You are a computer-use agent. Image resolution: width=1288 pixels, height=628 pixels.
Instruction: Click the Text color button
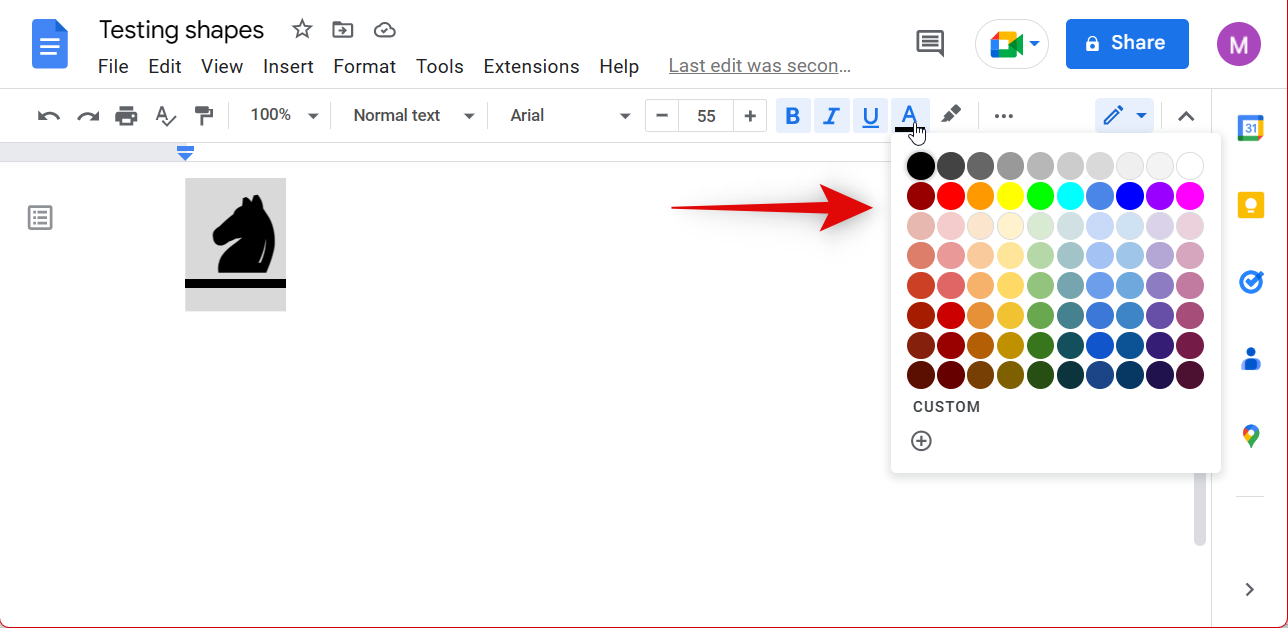(909, 116)
